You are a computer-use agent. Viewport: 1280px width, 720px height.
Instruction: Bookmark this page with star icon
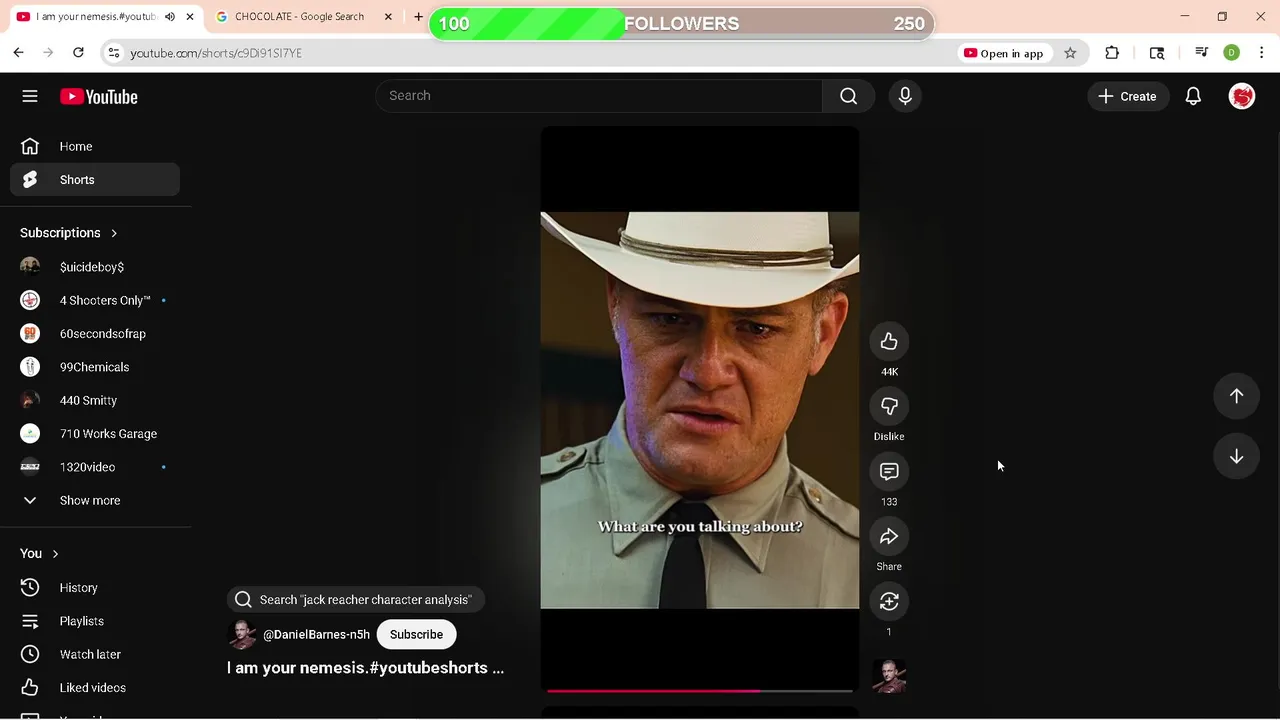pyautogui.click(x=1070, y=53)
